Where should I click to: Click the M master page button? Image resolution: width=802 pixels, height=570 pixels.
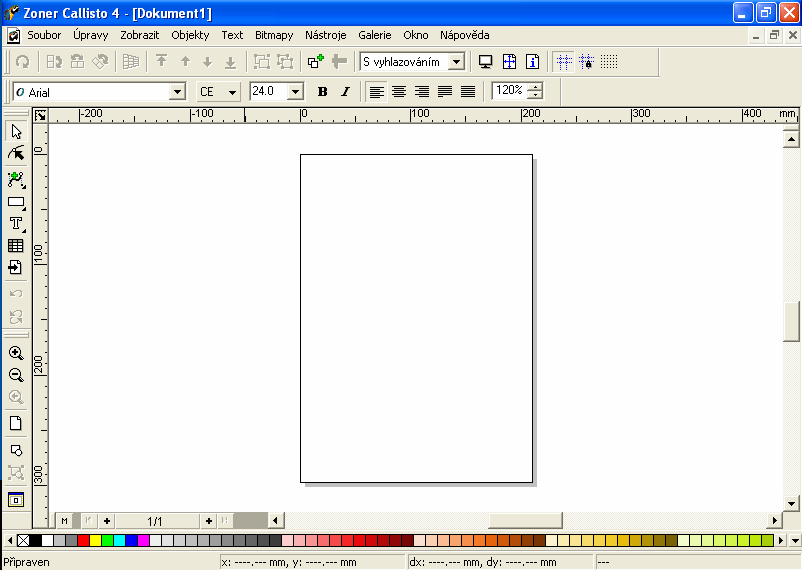(x=64, y=521)
